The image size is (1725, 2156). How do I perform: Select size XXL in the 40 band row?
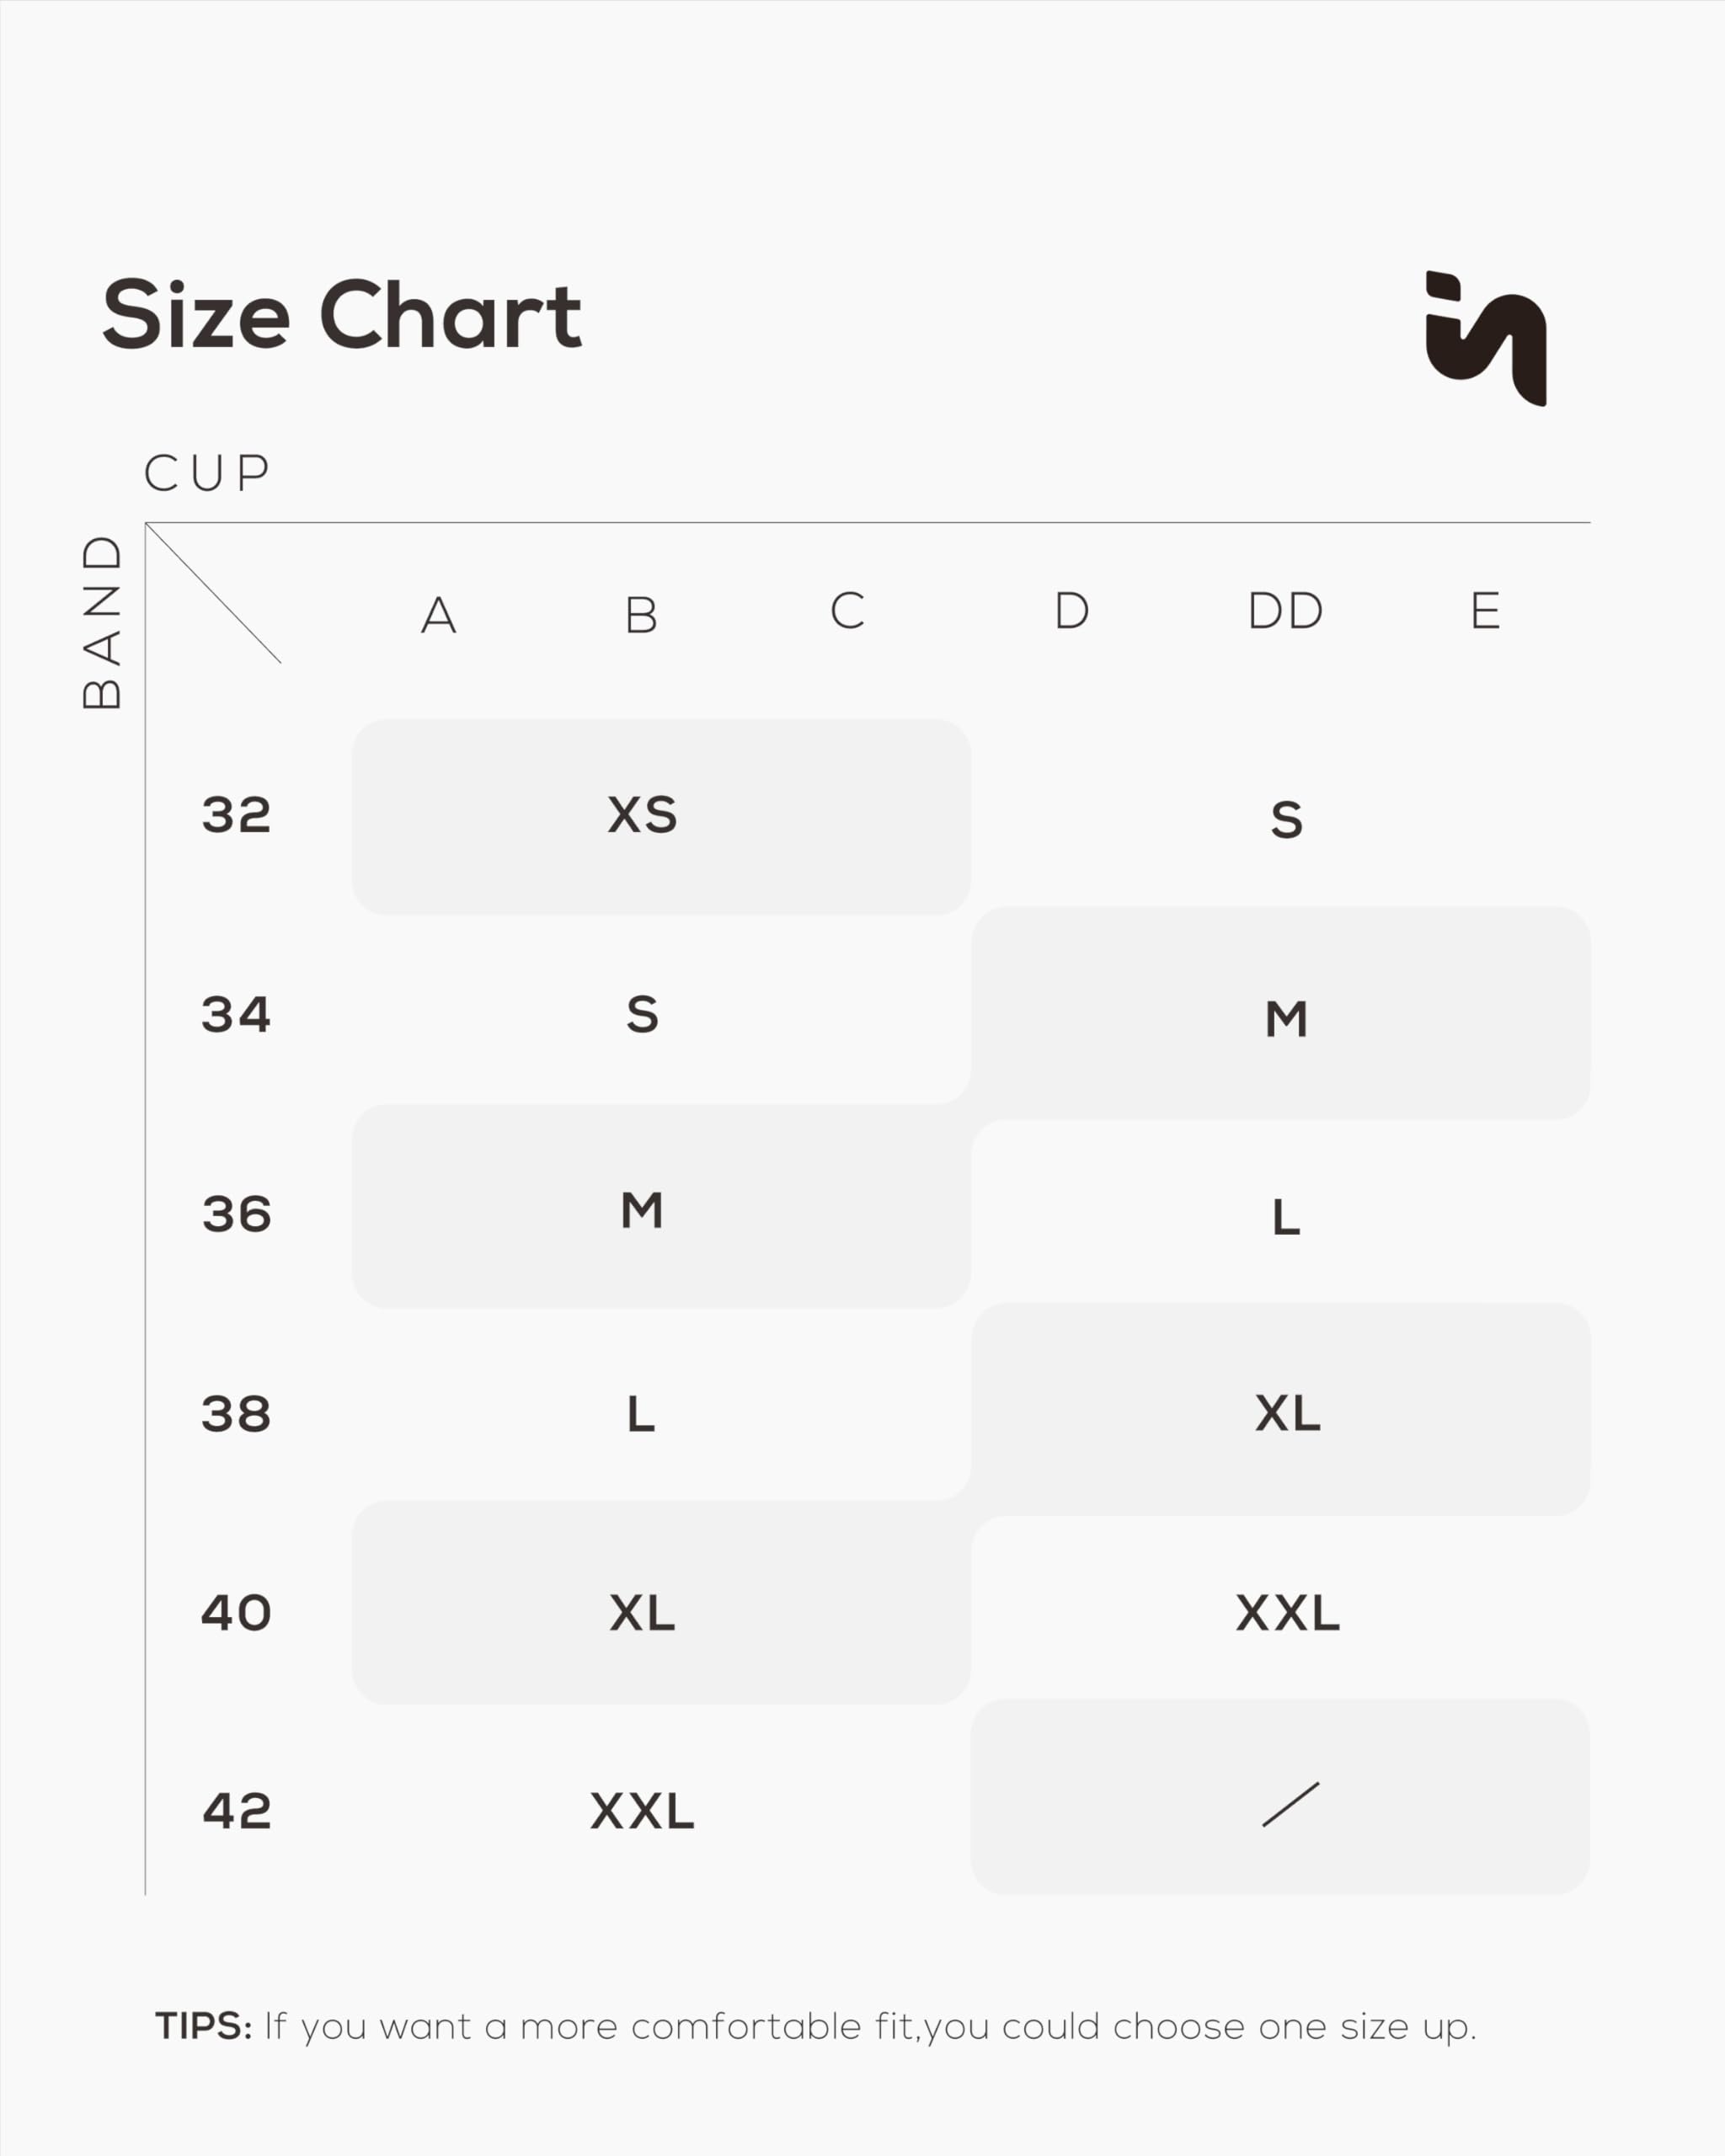point(1287,1613)
